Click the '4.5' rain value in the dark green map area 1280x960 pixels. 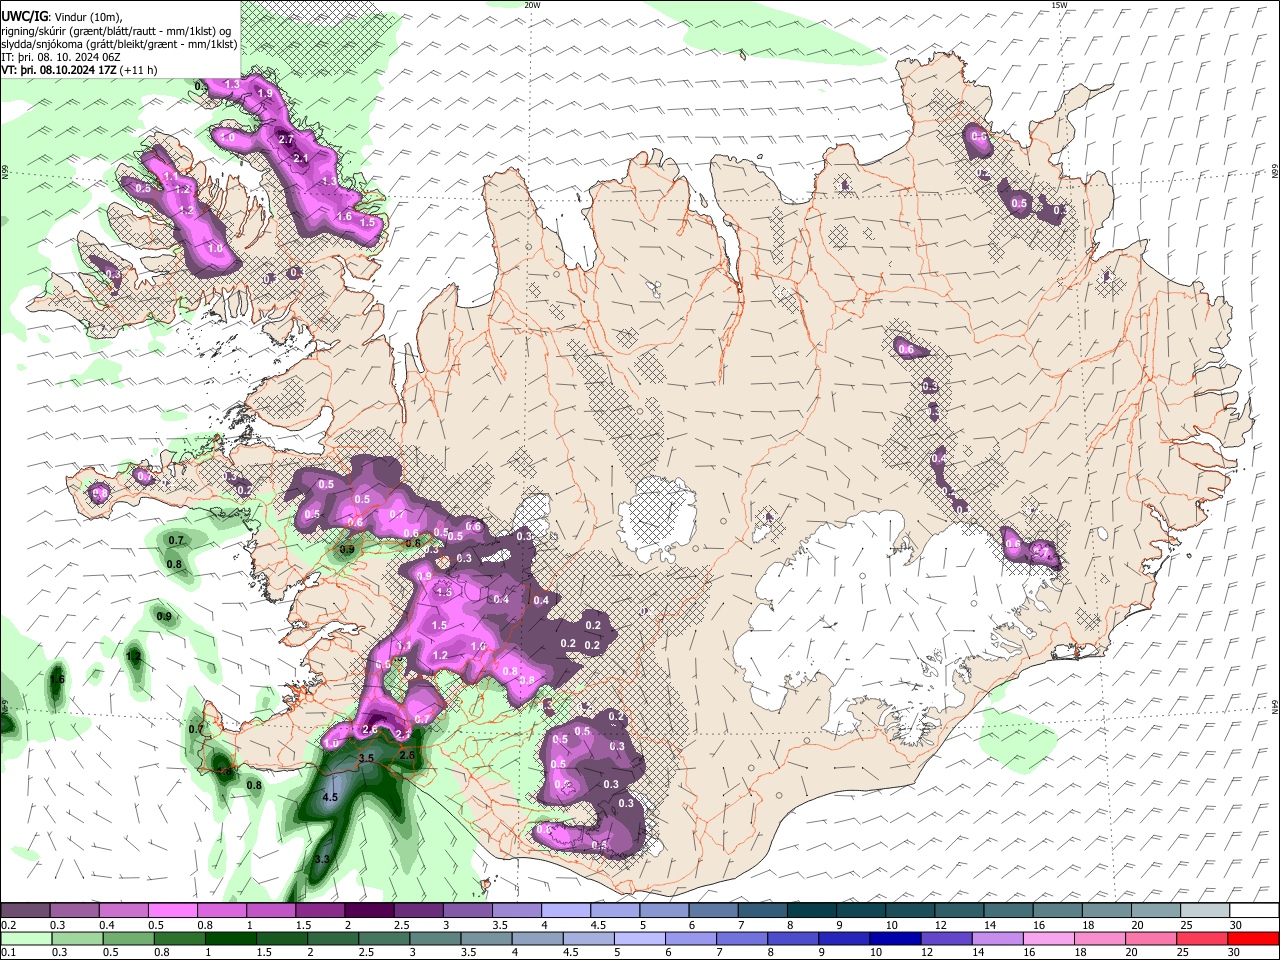331,798
